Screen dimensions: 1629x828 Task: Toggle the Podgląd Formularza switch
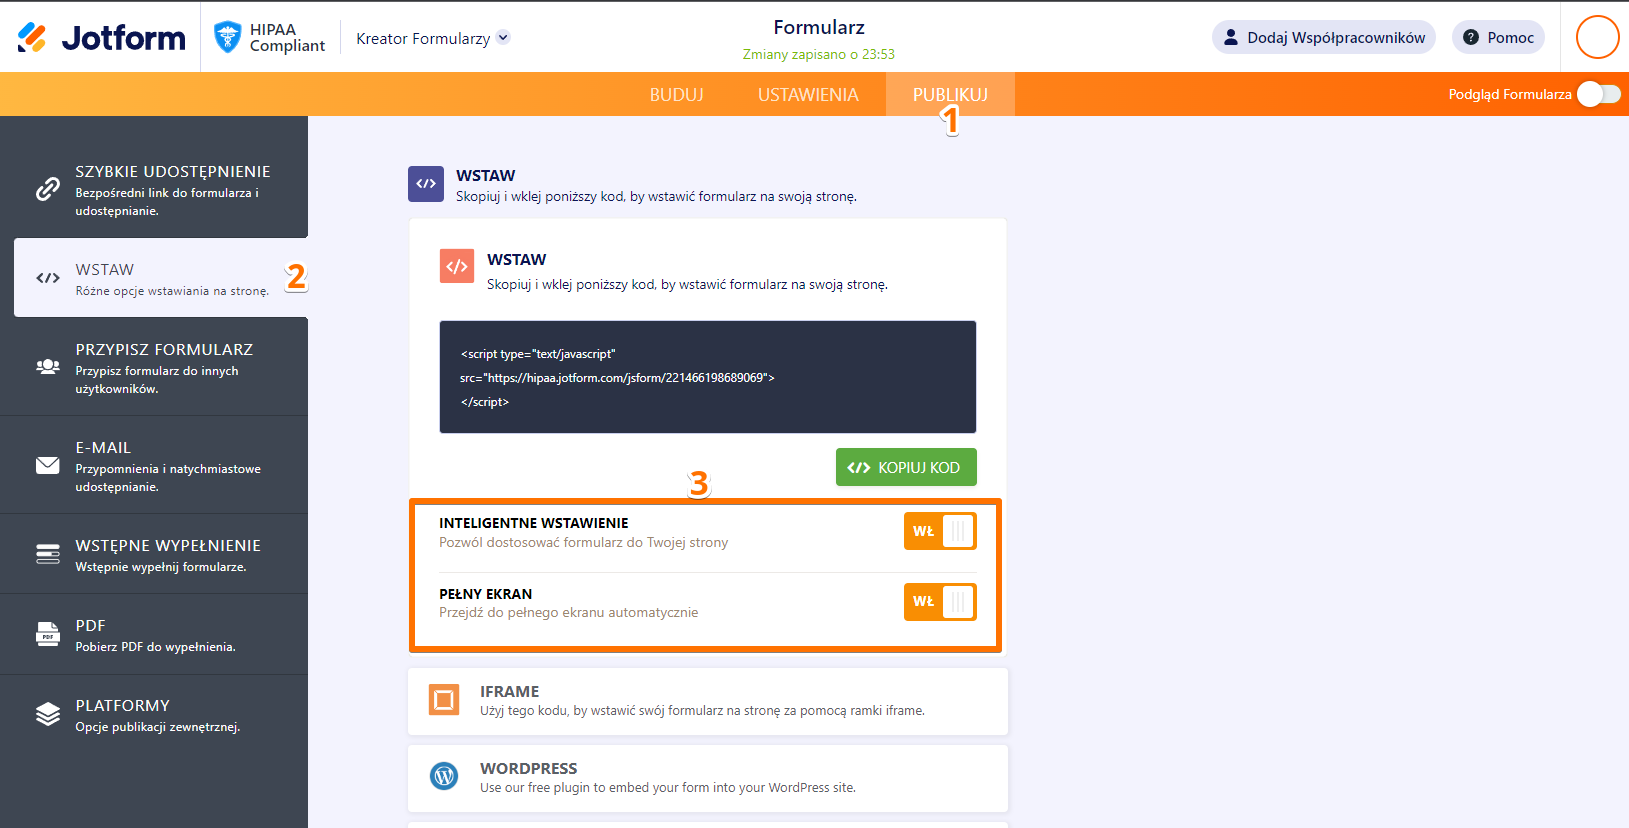click(1598, 94)
